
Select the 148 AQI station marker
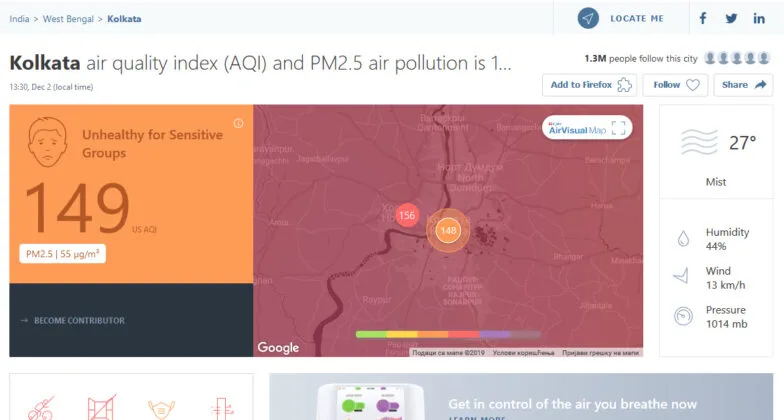click(448, 231)
